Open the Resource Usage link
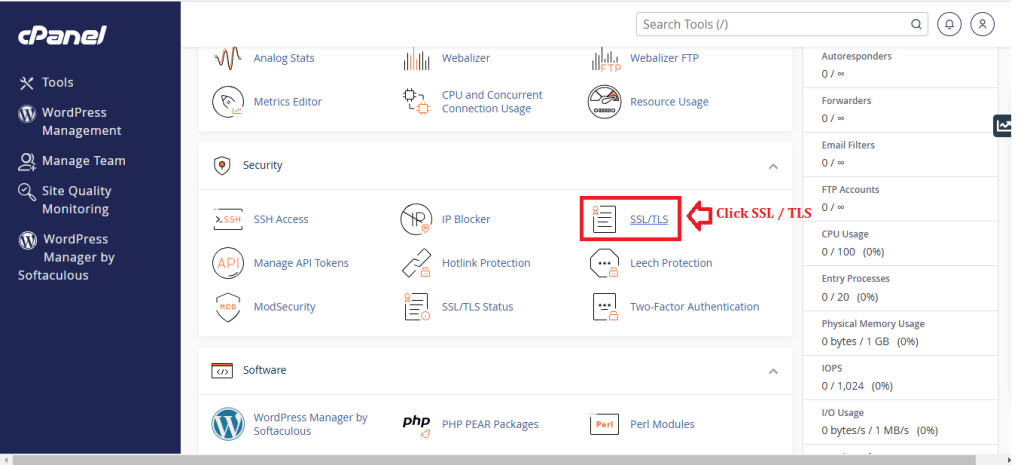This screenshot has height=465, width=1024. point(669,102)
